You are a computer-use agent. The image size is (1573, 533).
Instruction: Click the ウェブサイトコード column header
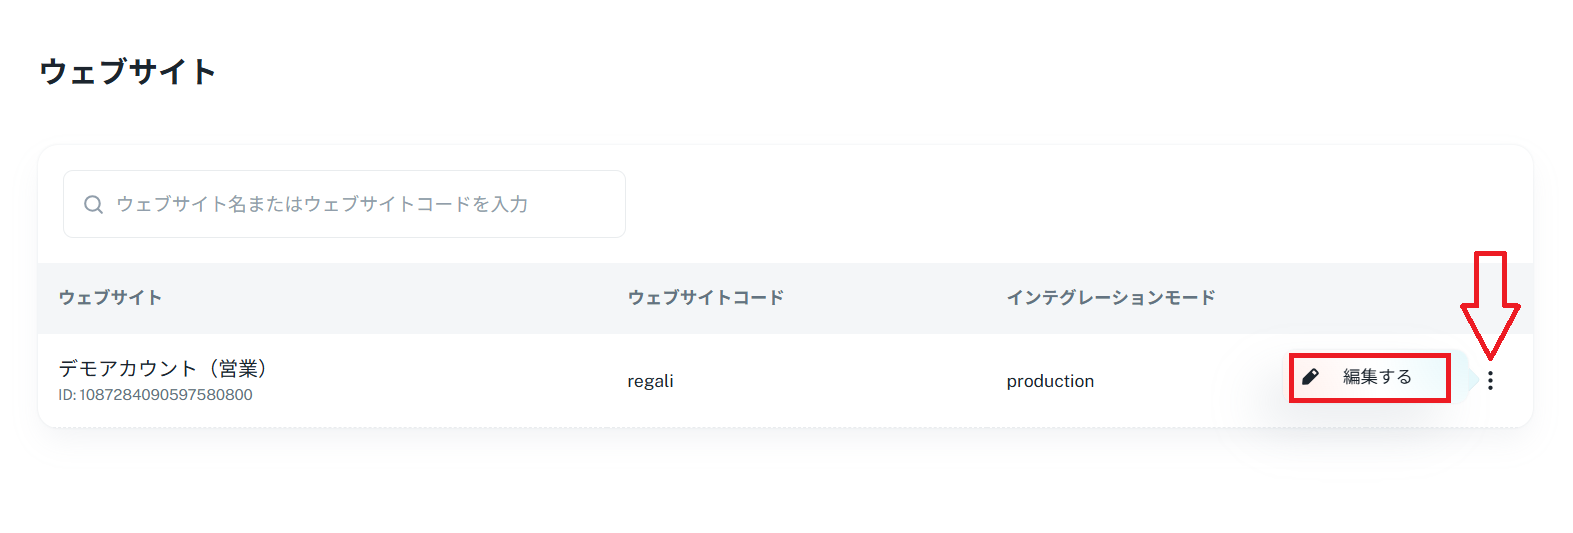pyautogui.click(x=705, y=298)
